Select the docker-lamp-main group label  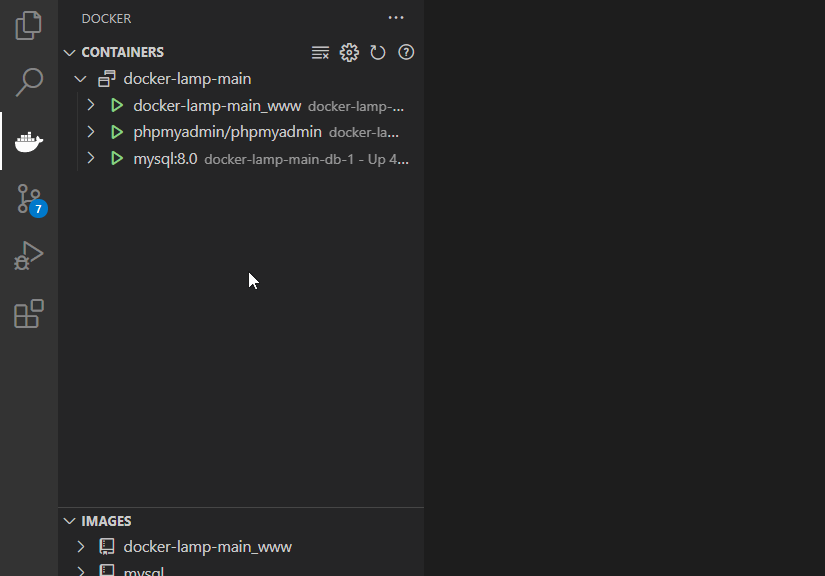pyautogui.click(x=187, y=79)
